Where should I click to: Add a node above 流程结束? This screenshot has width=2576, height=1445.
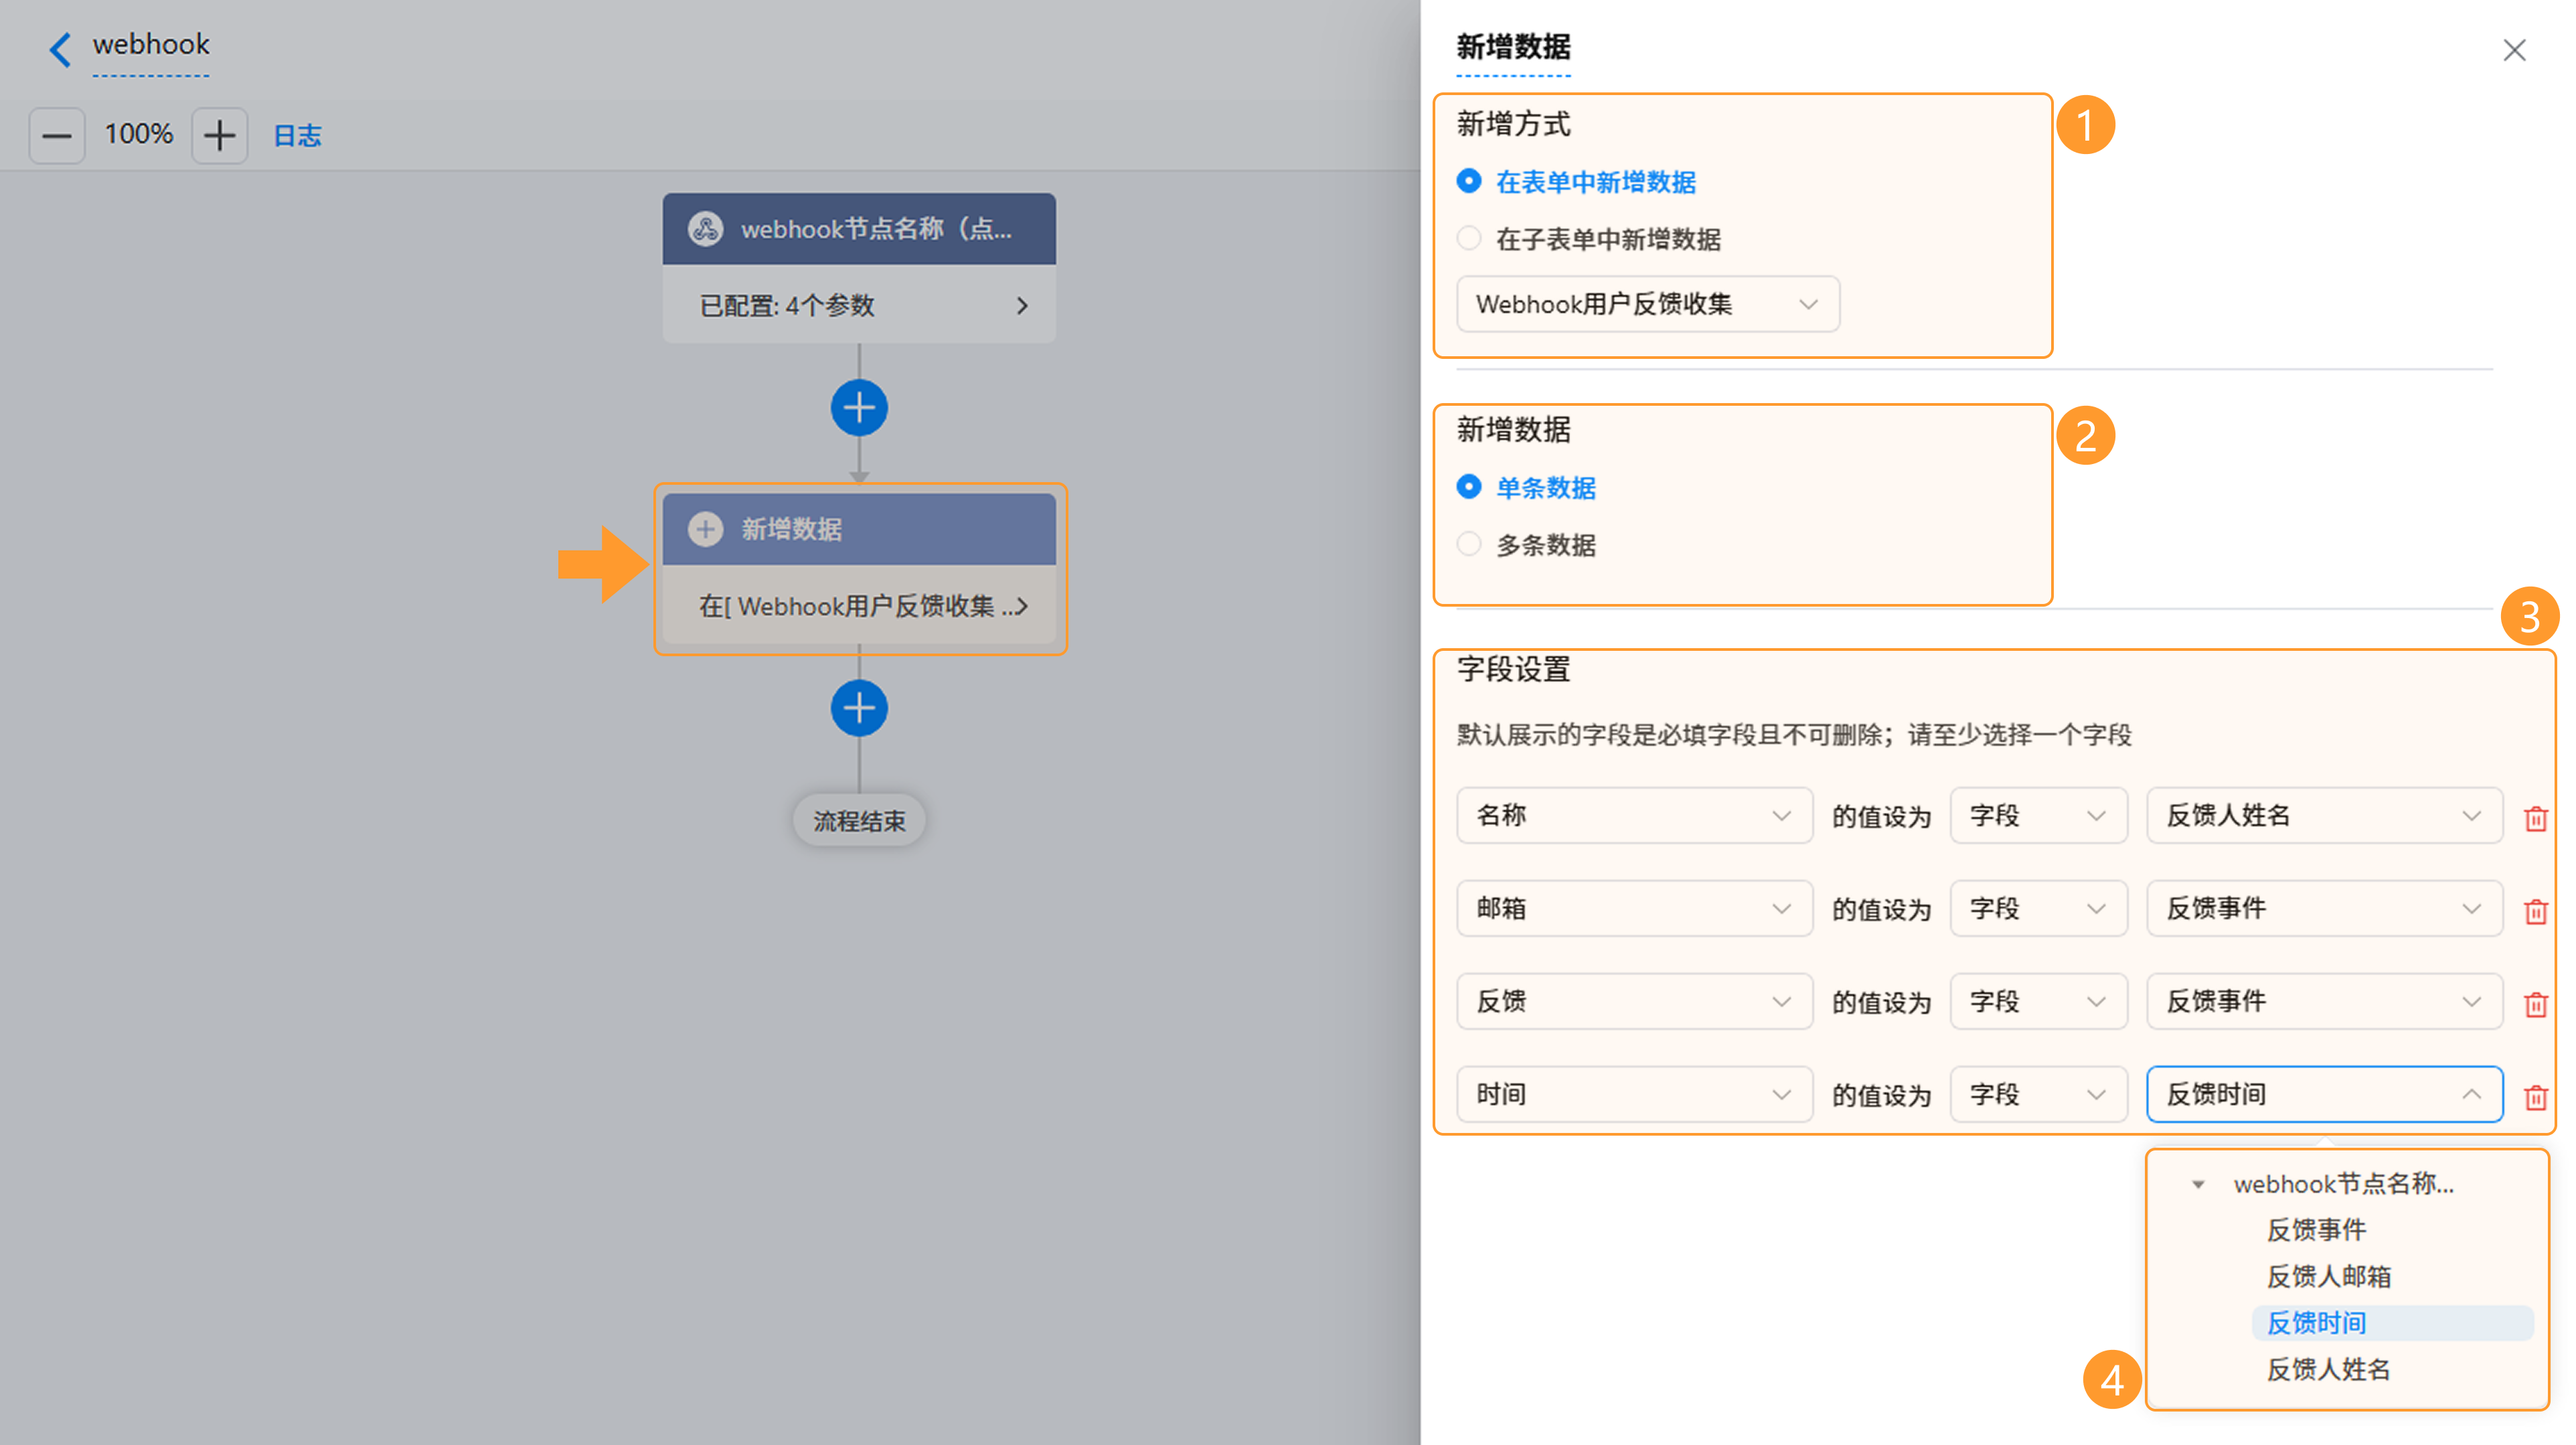point(859,708)
